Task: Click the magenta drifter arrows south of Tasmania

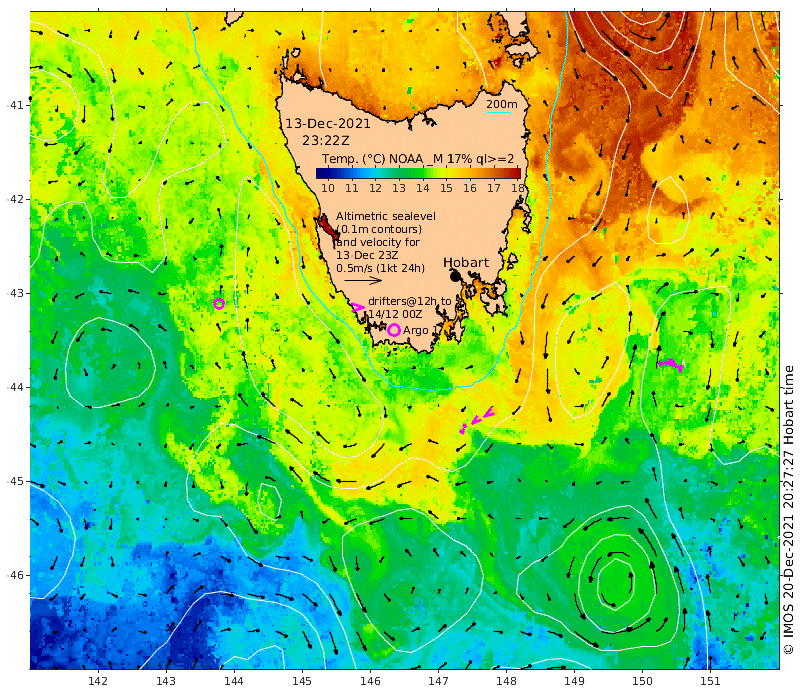Action: 477,420
